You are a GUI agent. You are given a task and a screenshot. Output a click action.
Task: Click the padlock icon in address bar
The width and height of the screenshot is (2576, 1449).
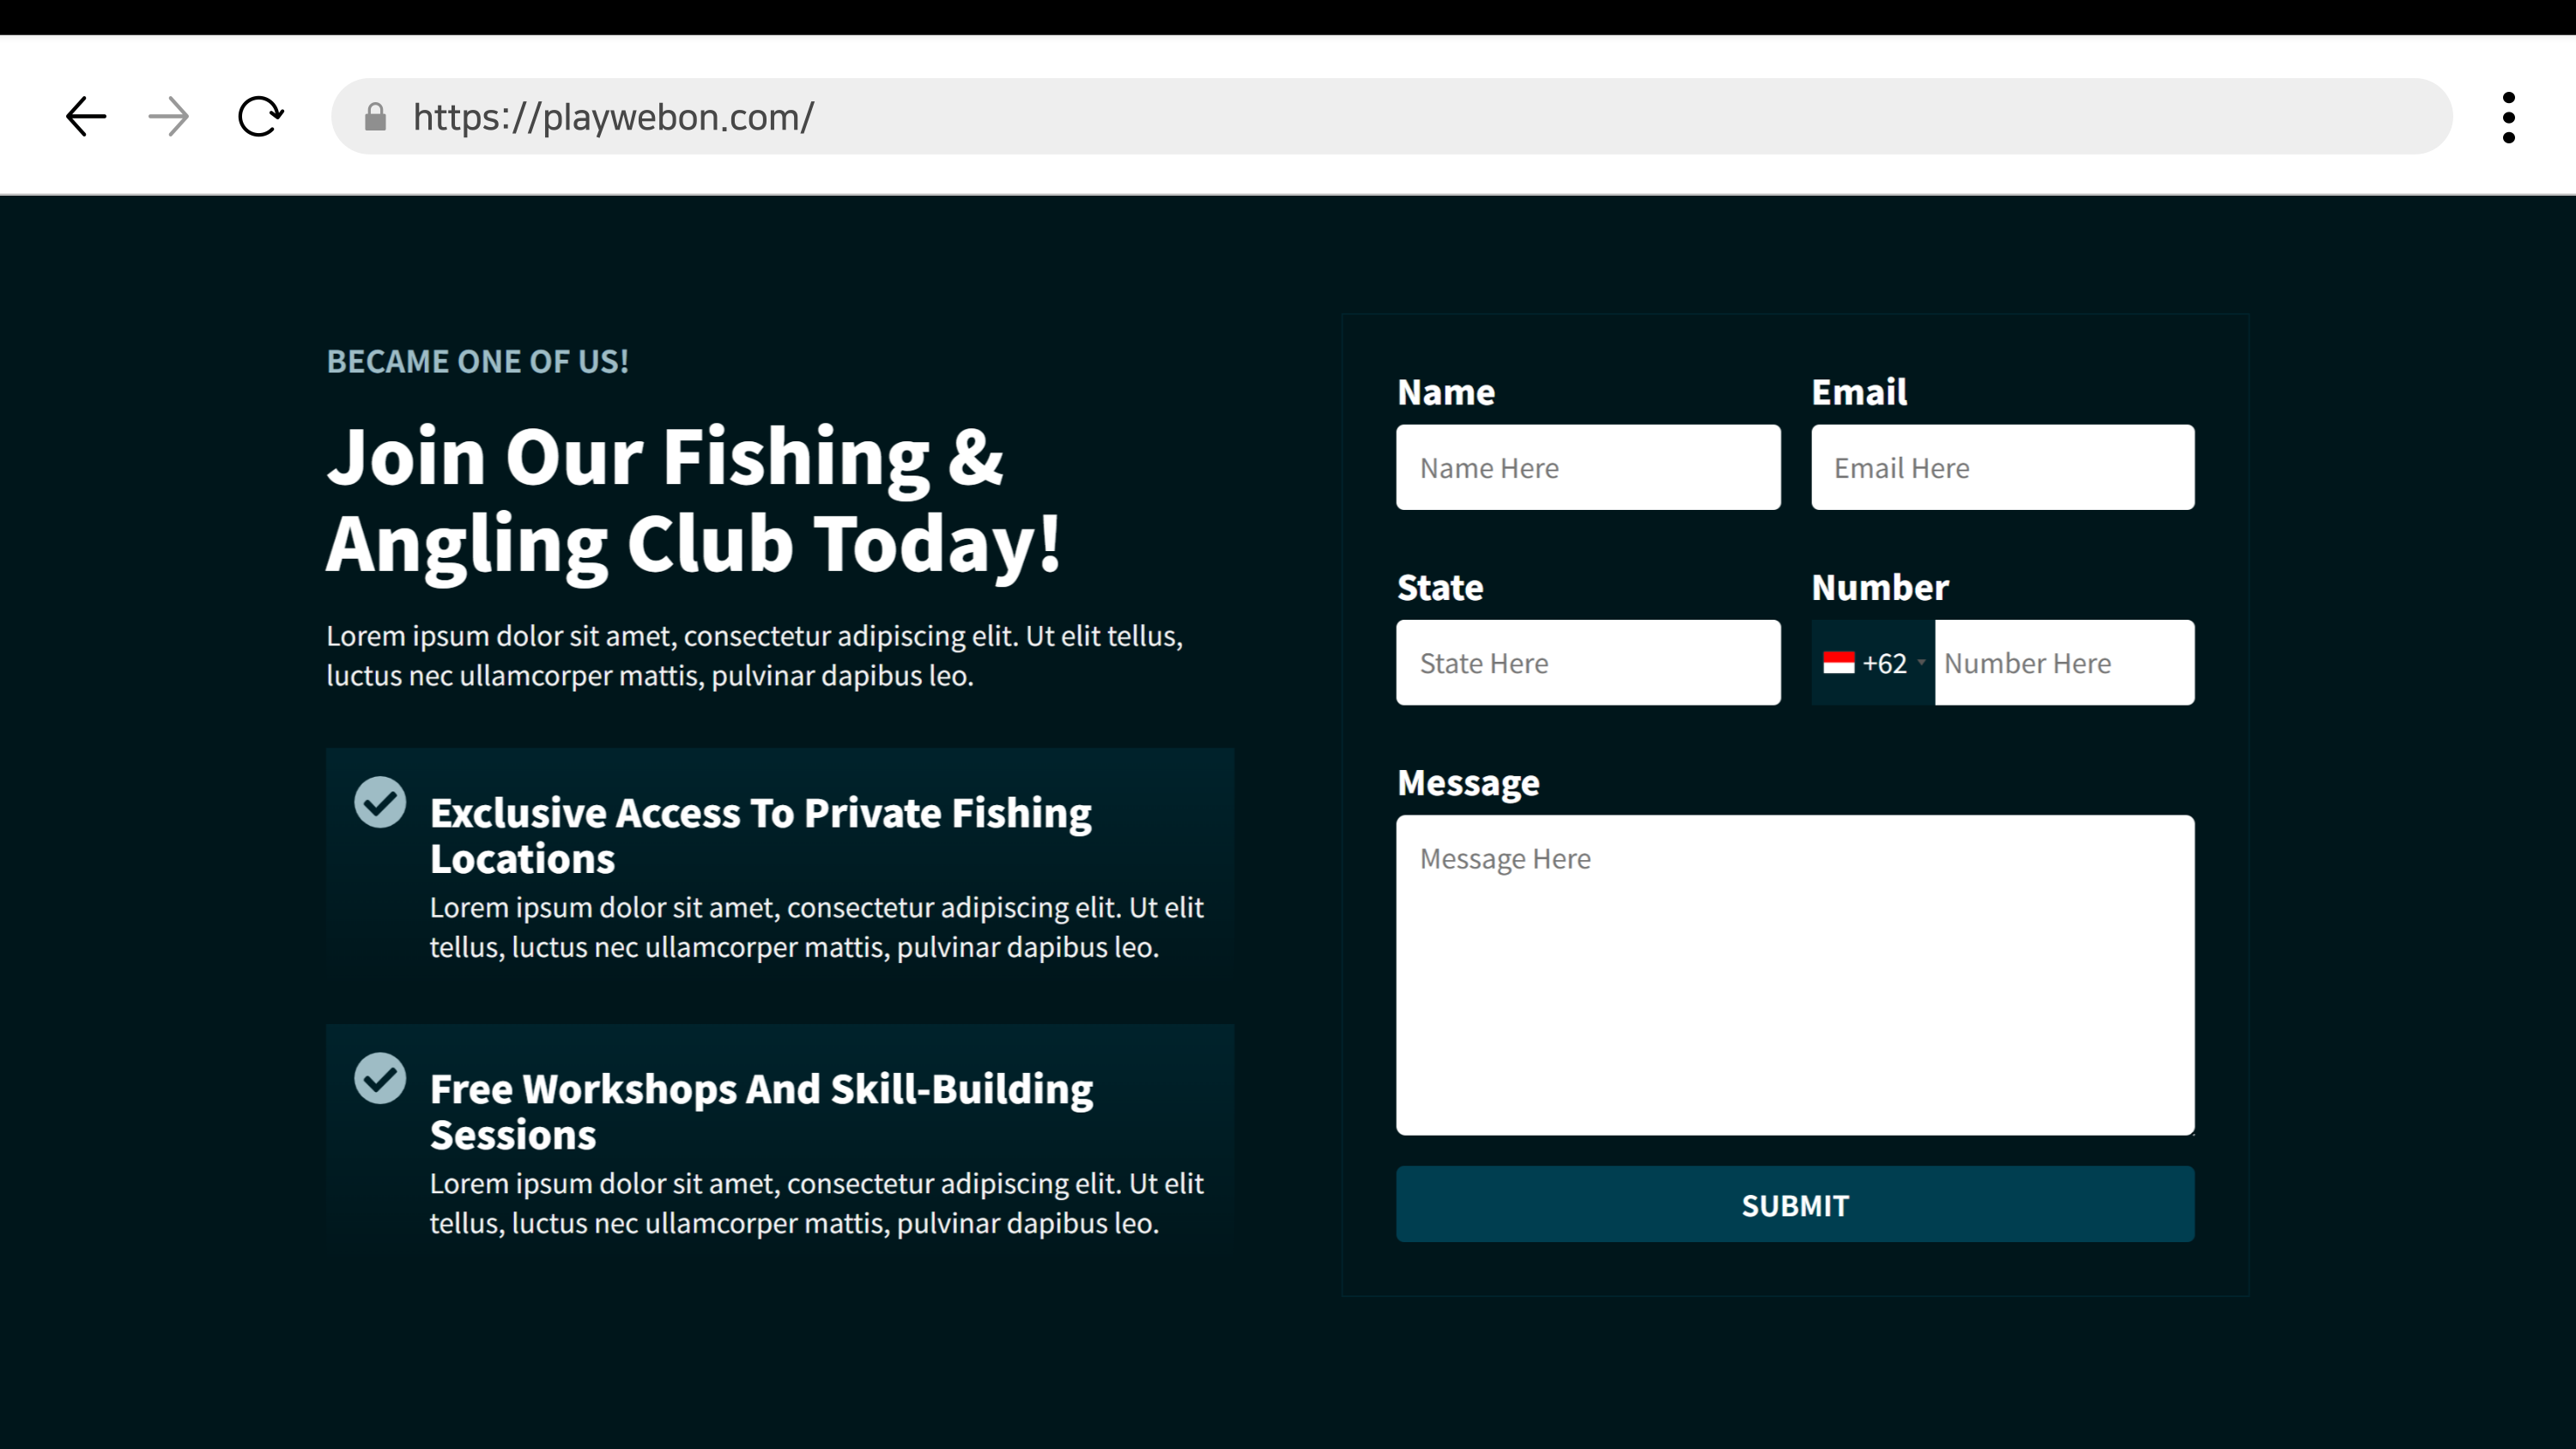(375, 118)
